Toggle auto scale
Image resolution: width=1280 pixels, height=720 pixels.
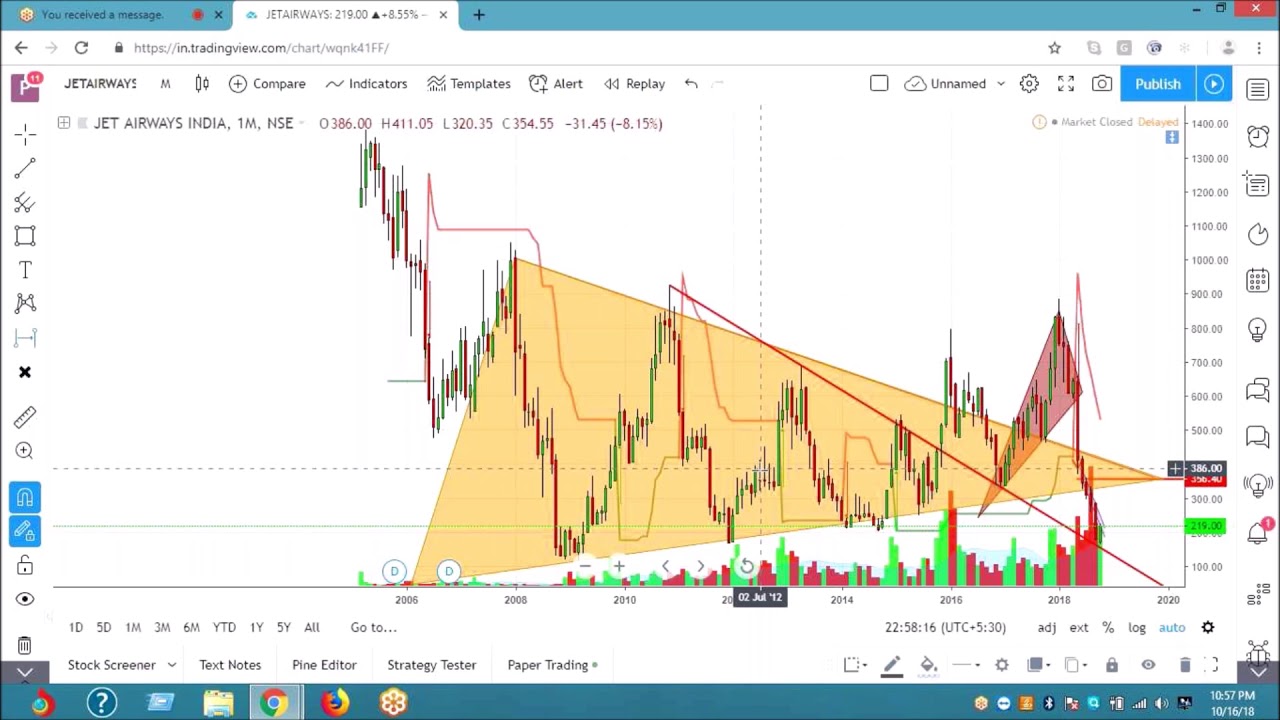(1172, 628)
